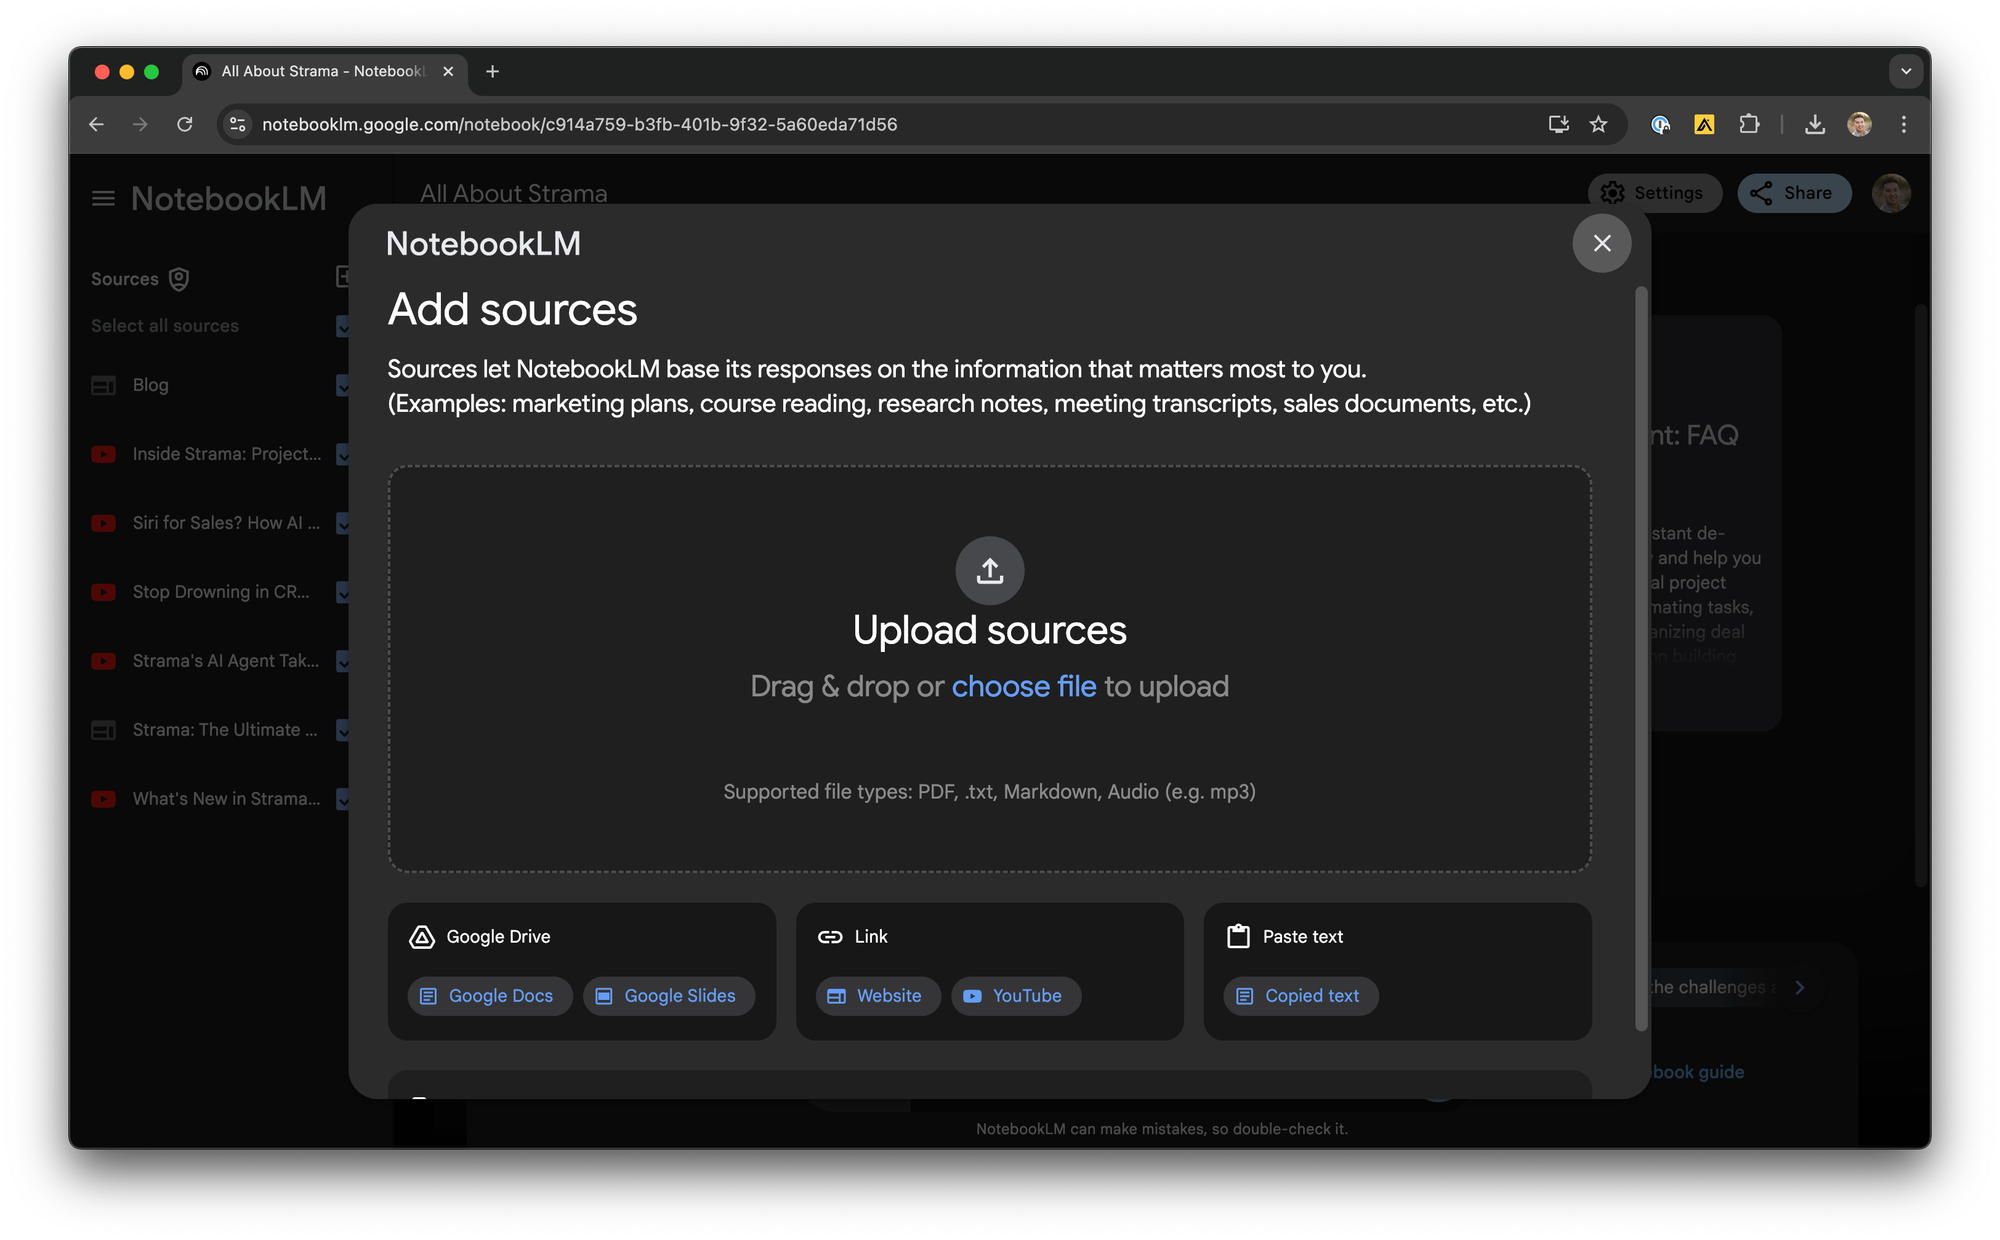This screenshot has height=1240, width=2000.
Task: Open the NotebookLM hamburger menu
Action: point(103,198)
